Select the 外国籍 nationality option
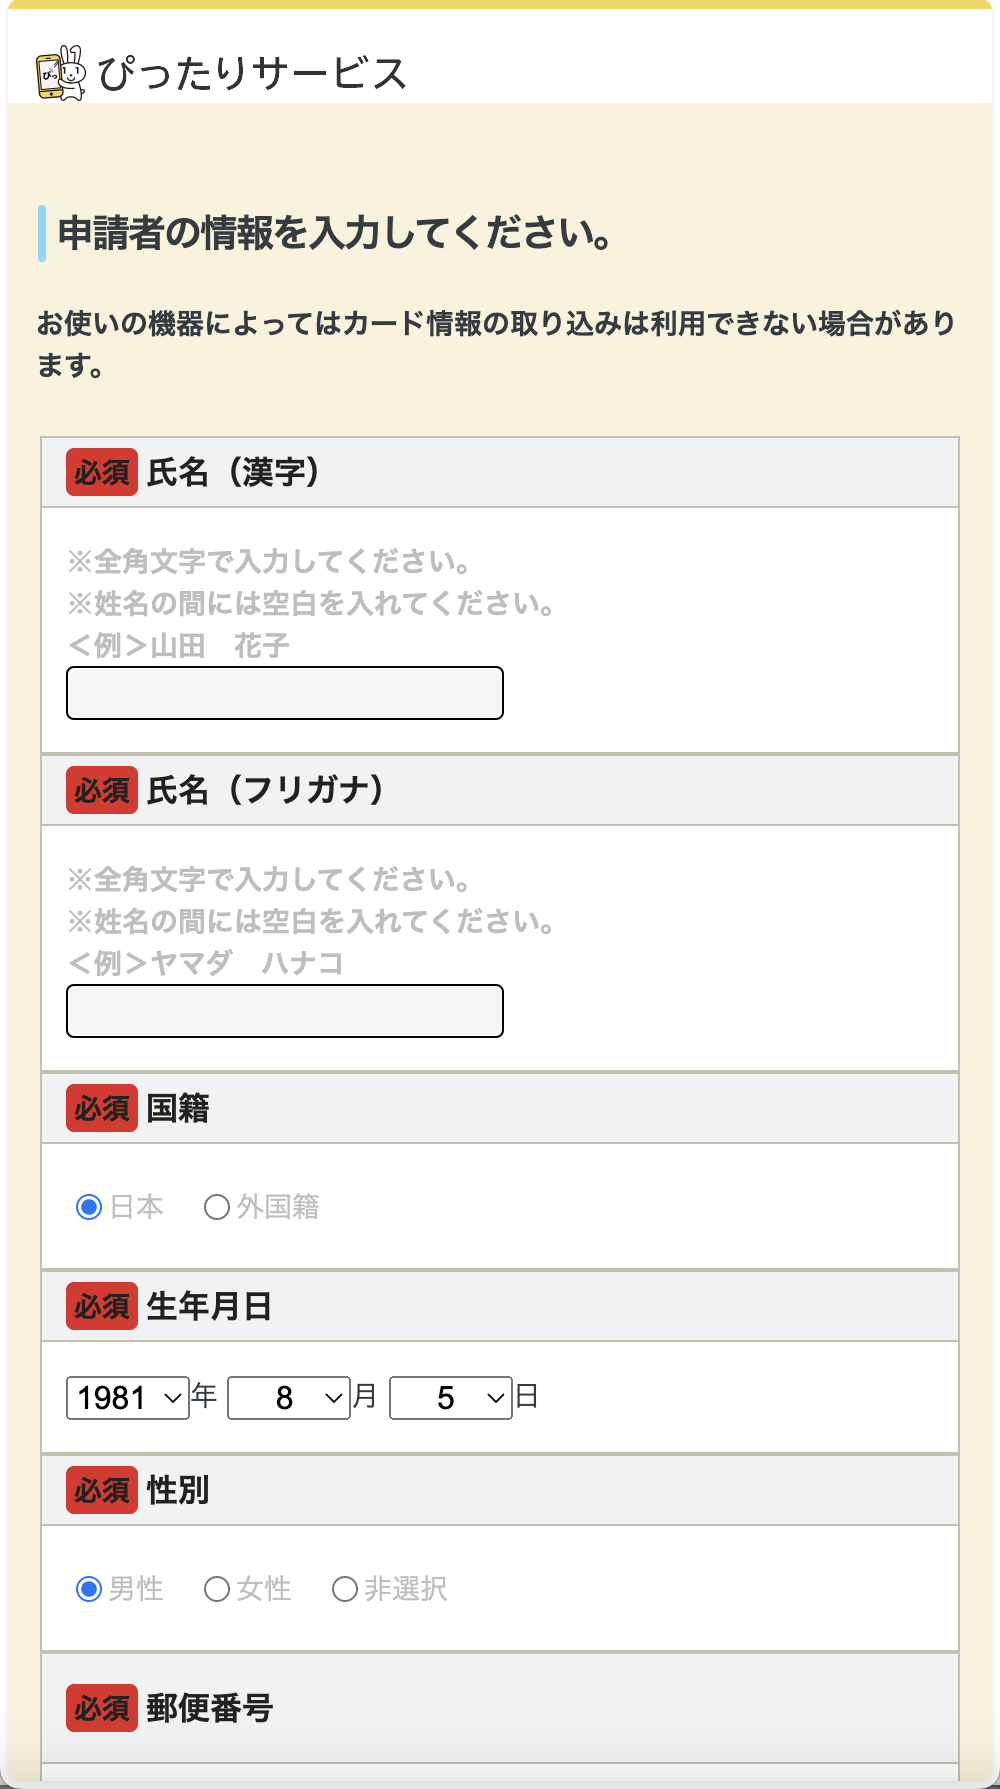This screenshot has height=1789, width=1000. coord(216,1207)
